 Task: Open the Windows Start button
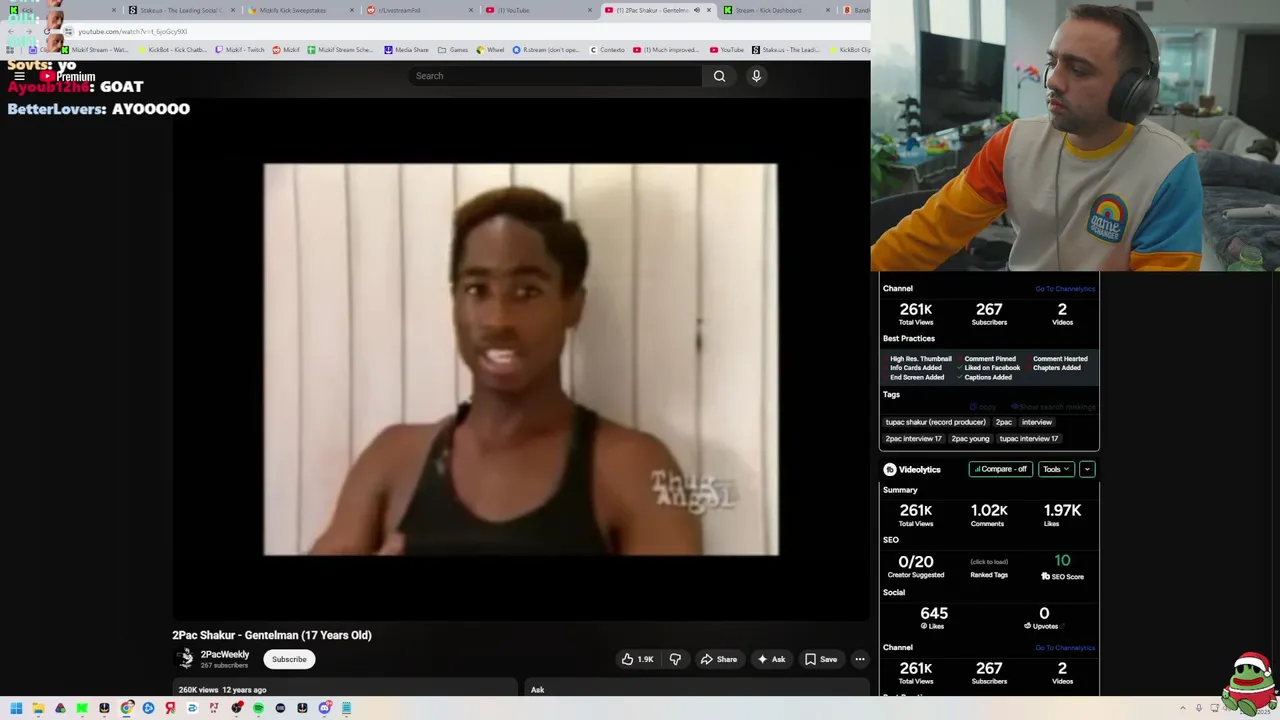click(16, 708)
